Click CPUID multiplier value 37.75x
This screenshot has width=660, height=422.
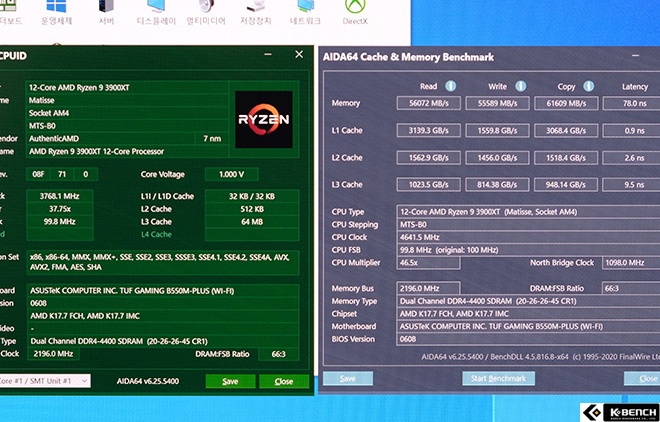[60, 209]
